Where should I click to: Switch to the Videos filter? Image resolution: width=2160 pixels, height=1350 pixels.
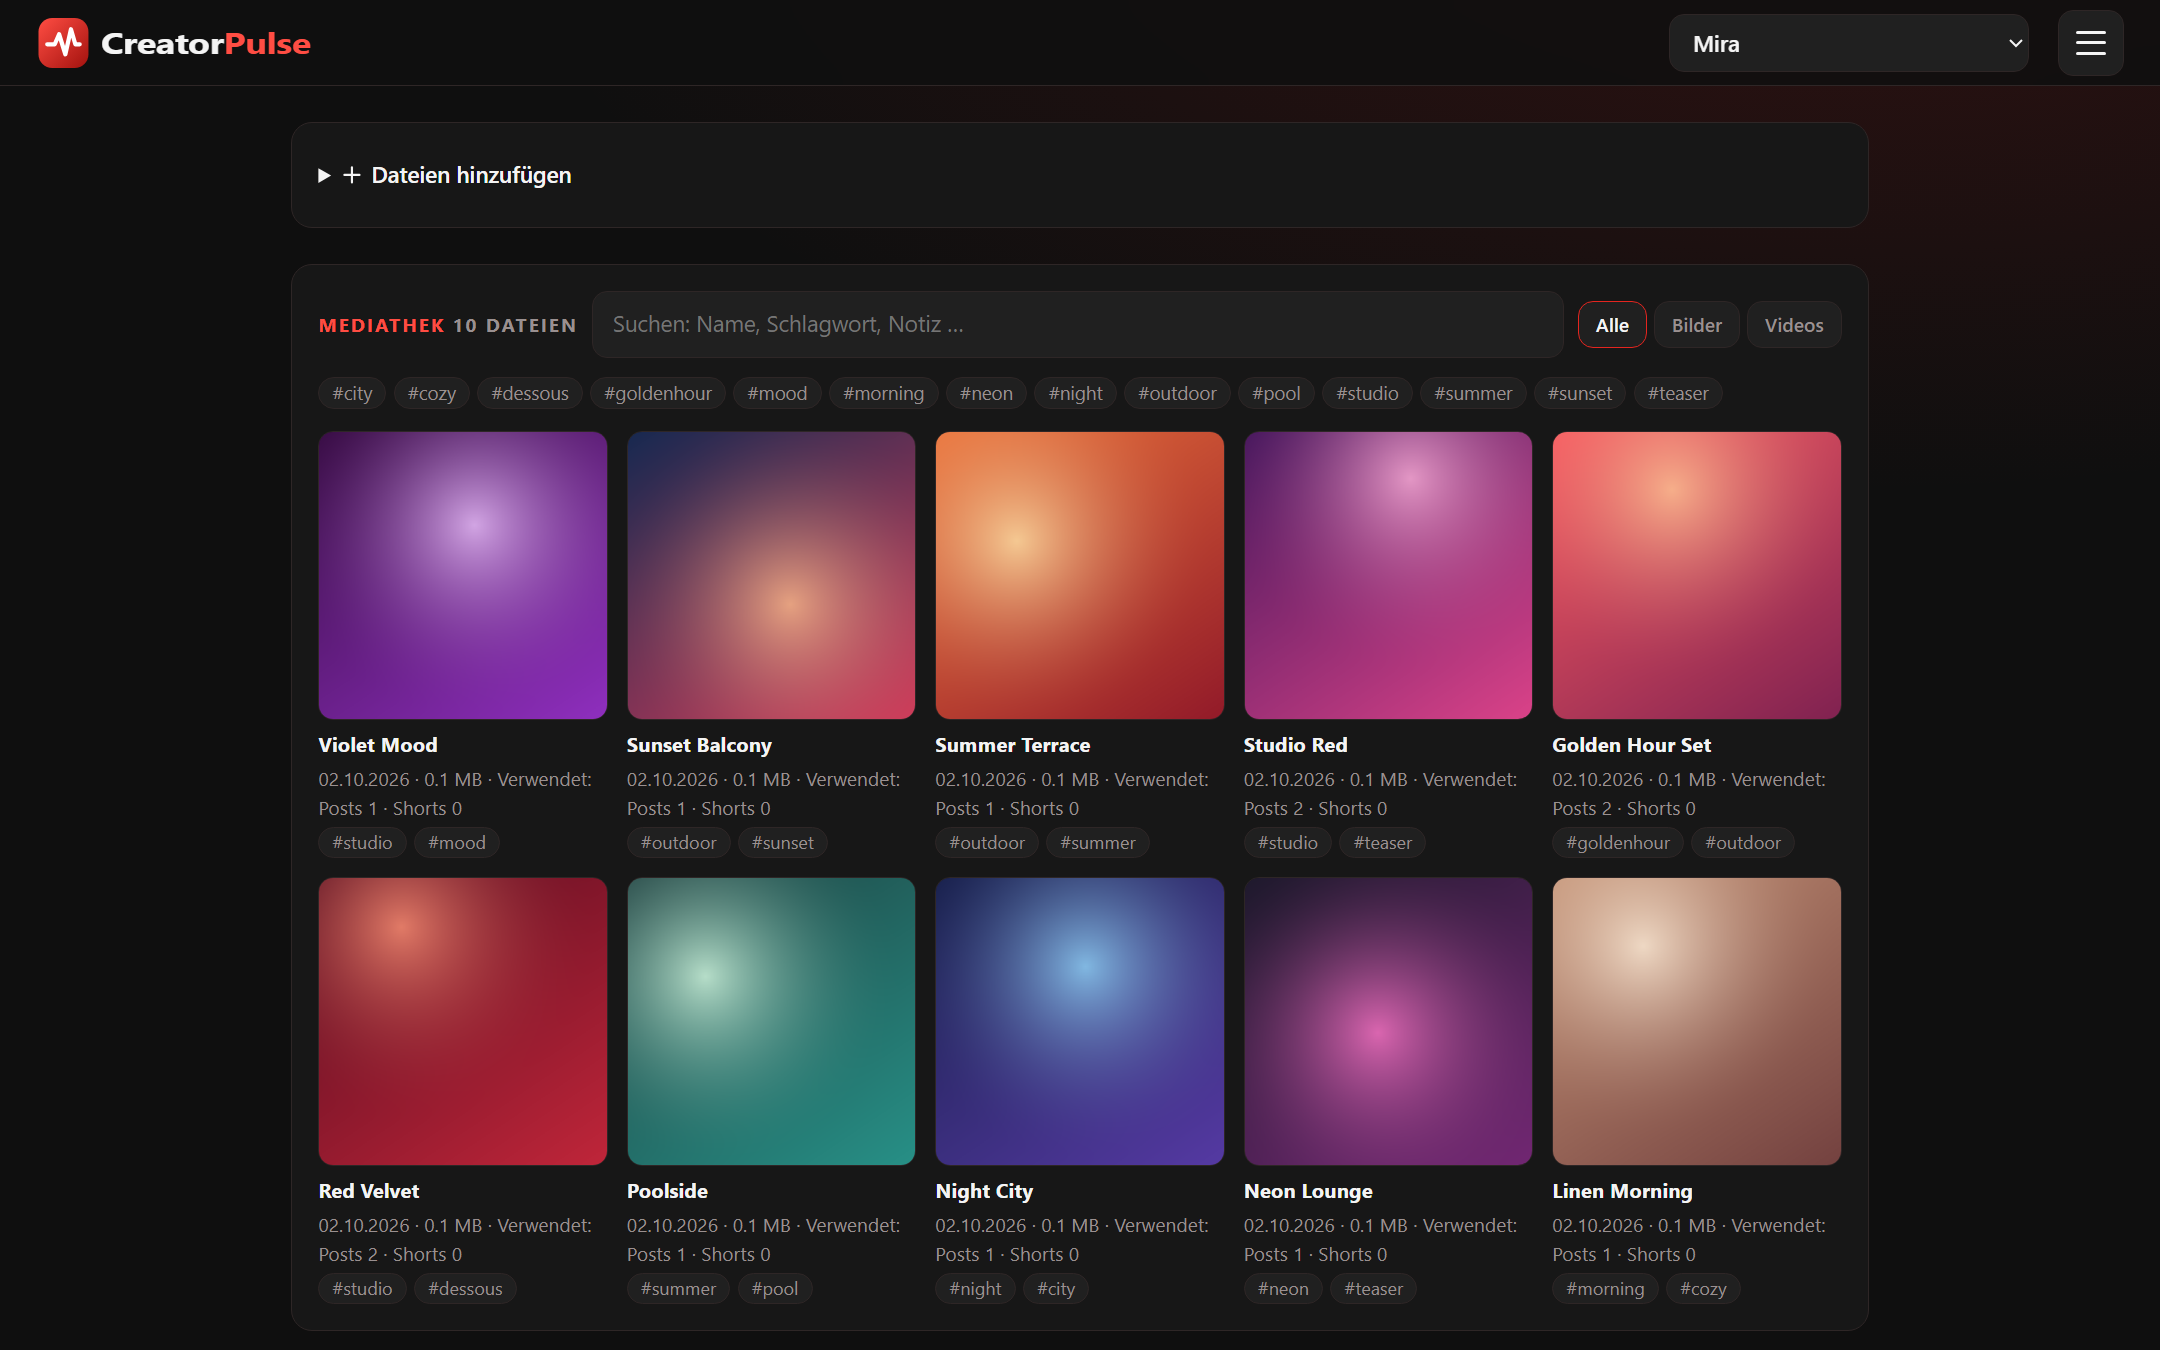tap(1793, 325)
